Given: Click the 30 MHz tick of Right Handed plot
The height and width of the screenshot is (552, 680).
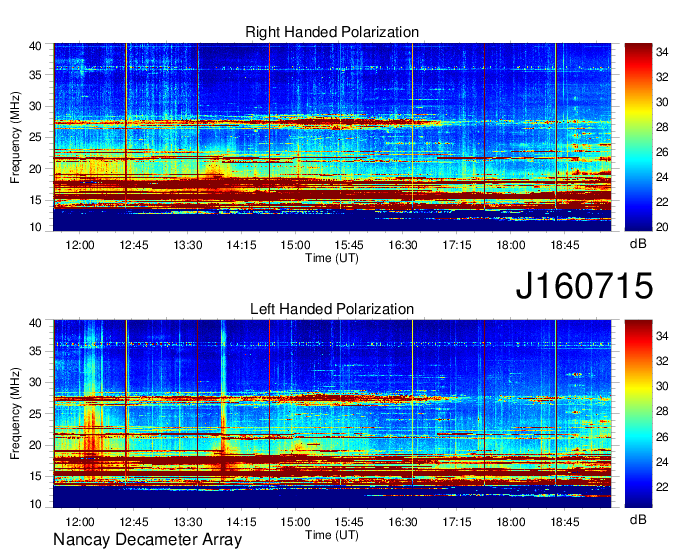Looking at the screenshot, I should [x=35, y=106].
